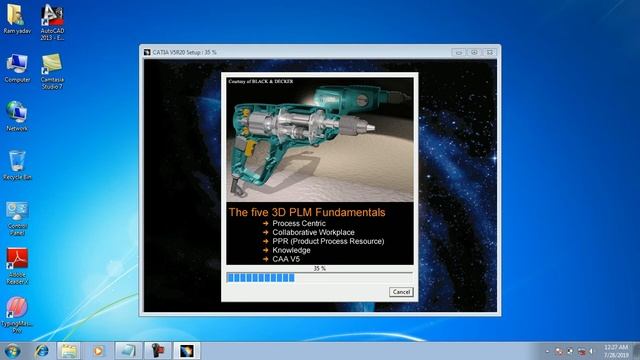Select the Network desktop icon
The height and width of the screenshot is (360, 640).
(17, 117)
